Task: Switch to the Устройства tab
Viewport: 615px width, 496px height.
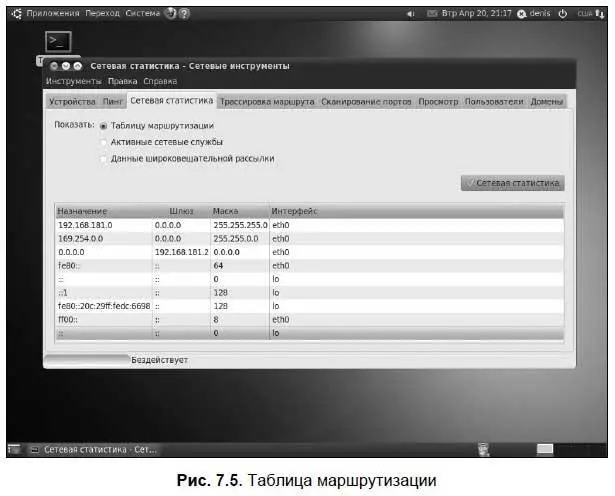Action: coord(72,102)
